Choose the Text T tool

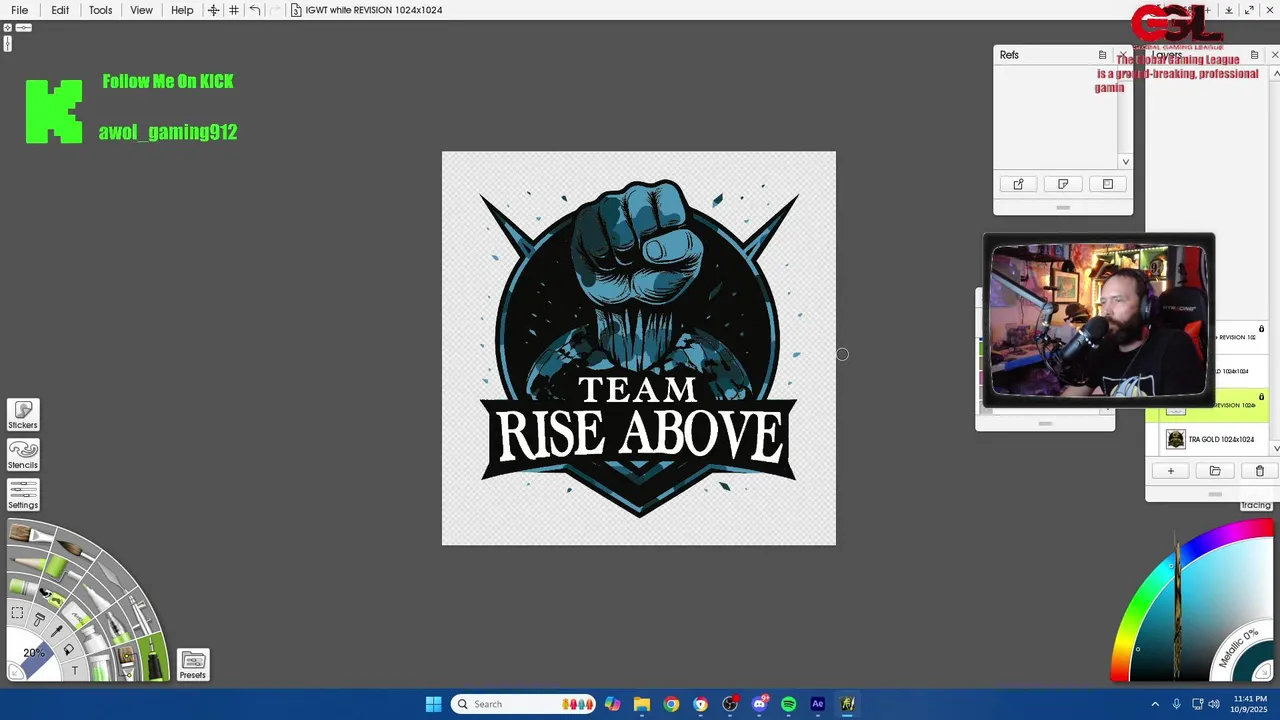click(x=75, y=670)
